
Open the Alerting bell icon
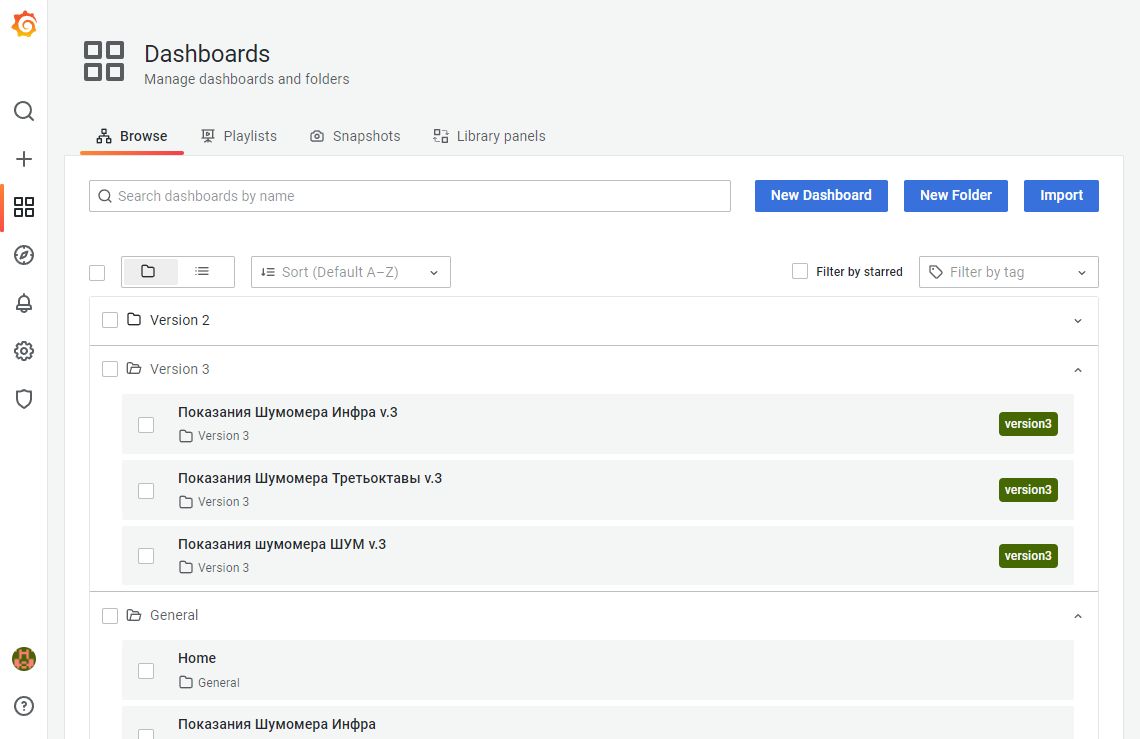pyautogui.click(x=24, y=303)
